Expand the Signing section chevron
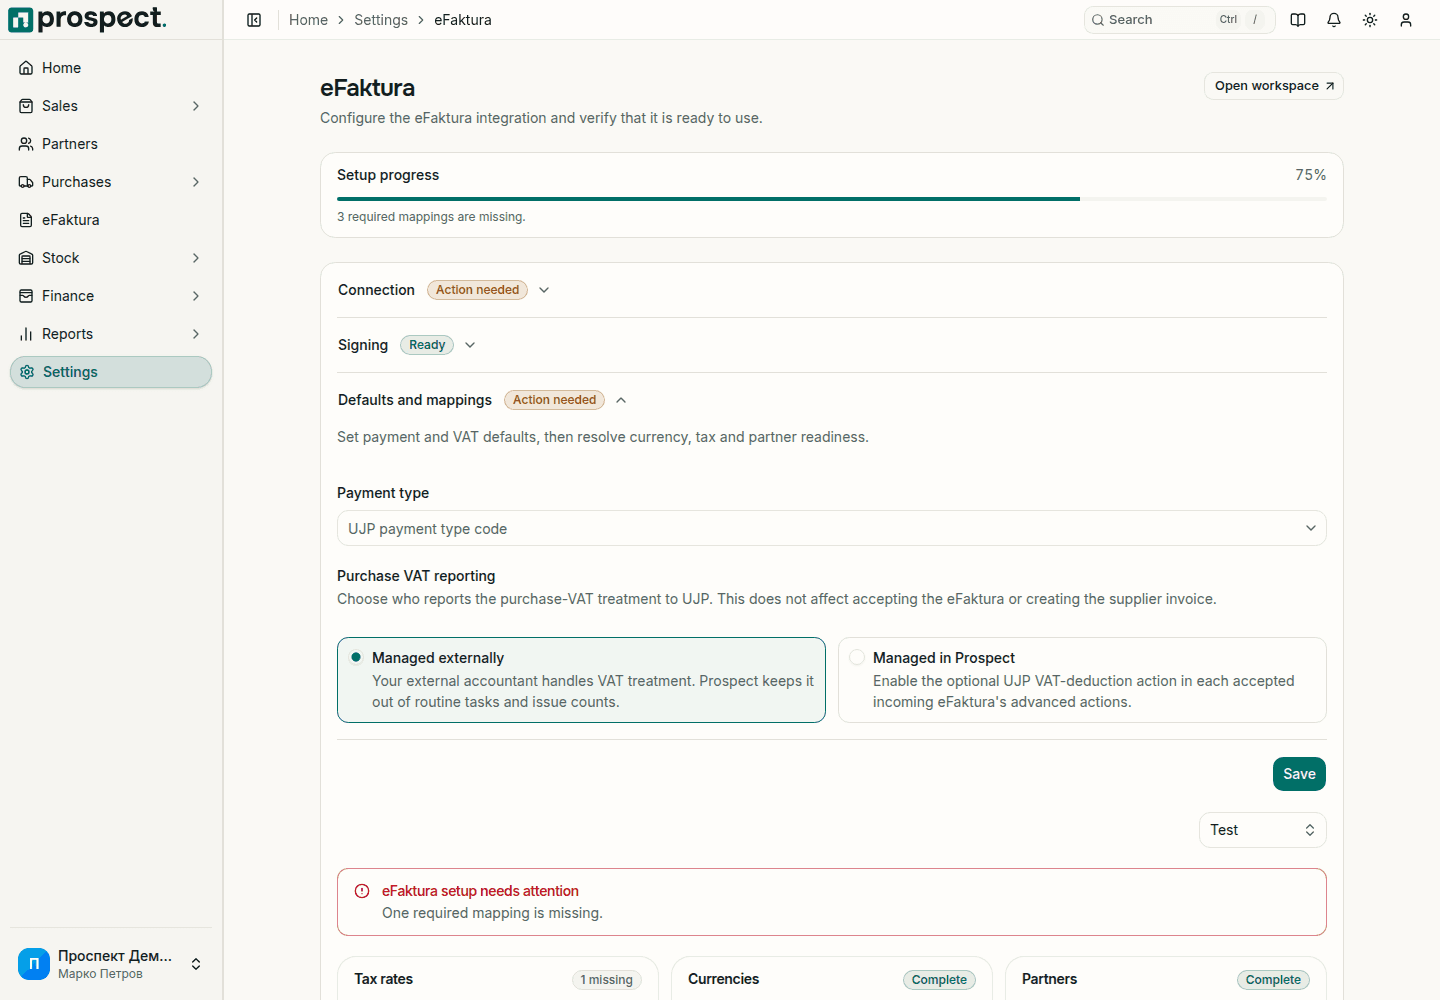Viewport: 1440px width, 1000px height. click(x=470, y=345)
